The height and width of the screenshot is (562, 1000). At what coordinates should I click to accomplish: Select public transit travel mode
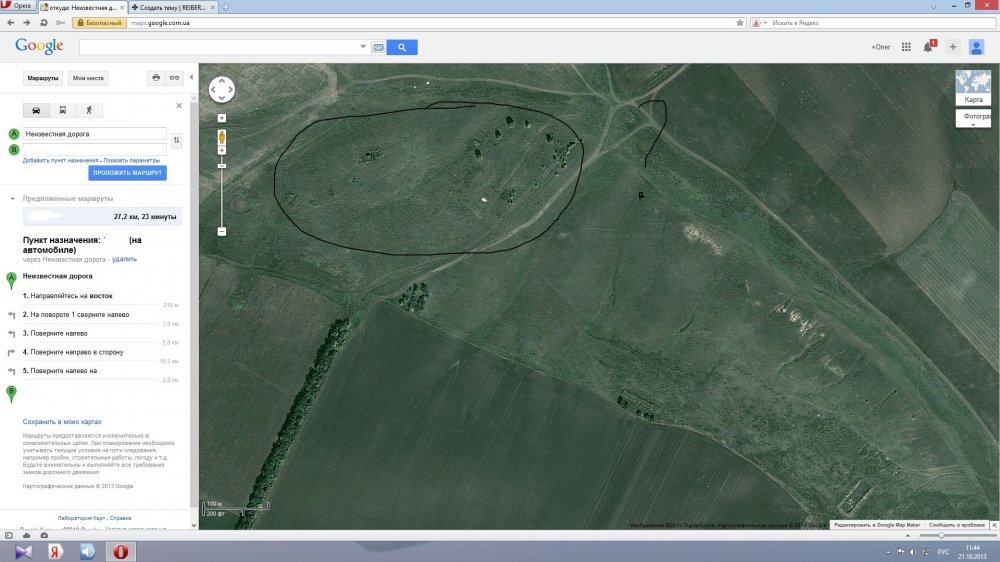(x=63, y=110)
